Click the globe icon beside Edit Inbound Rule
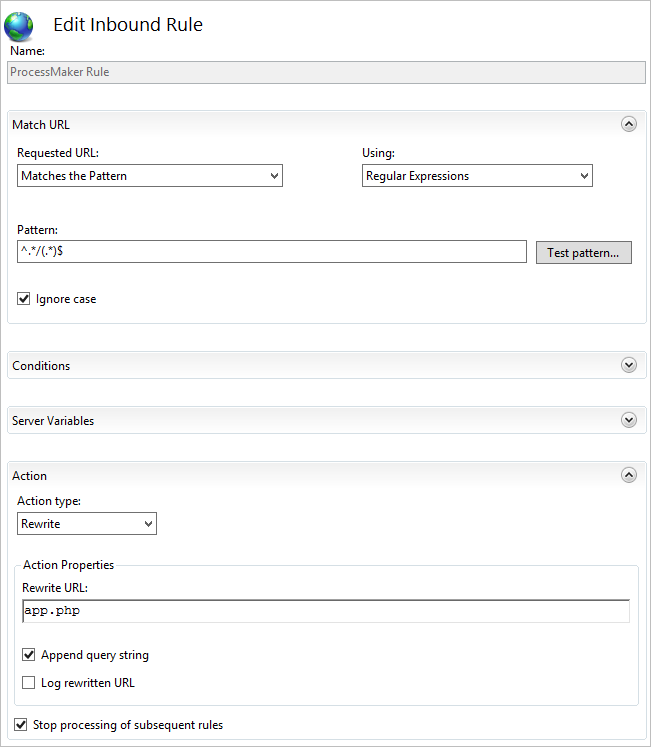 pos(19,26)
